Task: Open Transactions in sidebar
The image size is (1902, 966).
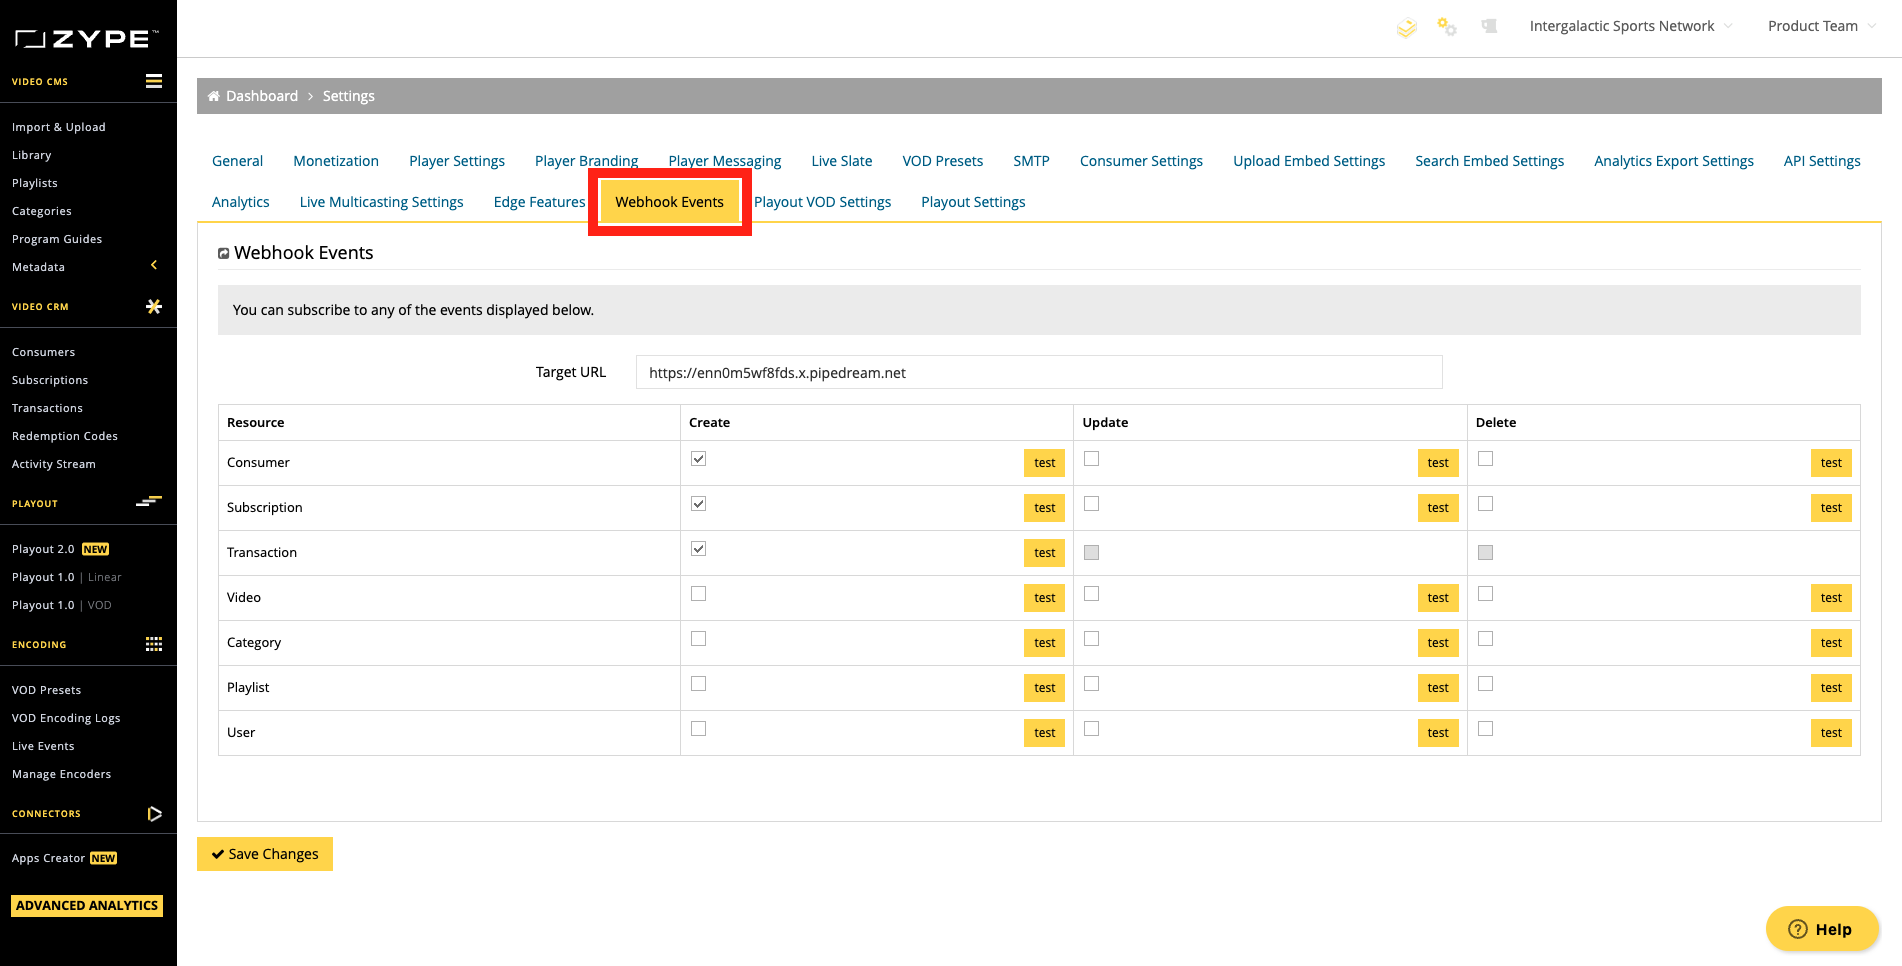Action: [47, 408]
